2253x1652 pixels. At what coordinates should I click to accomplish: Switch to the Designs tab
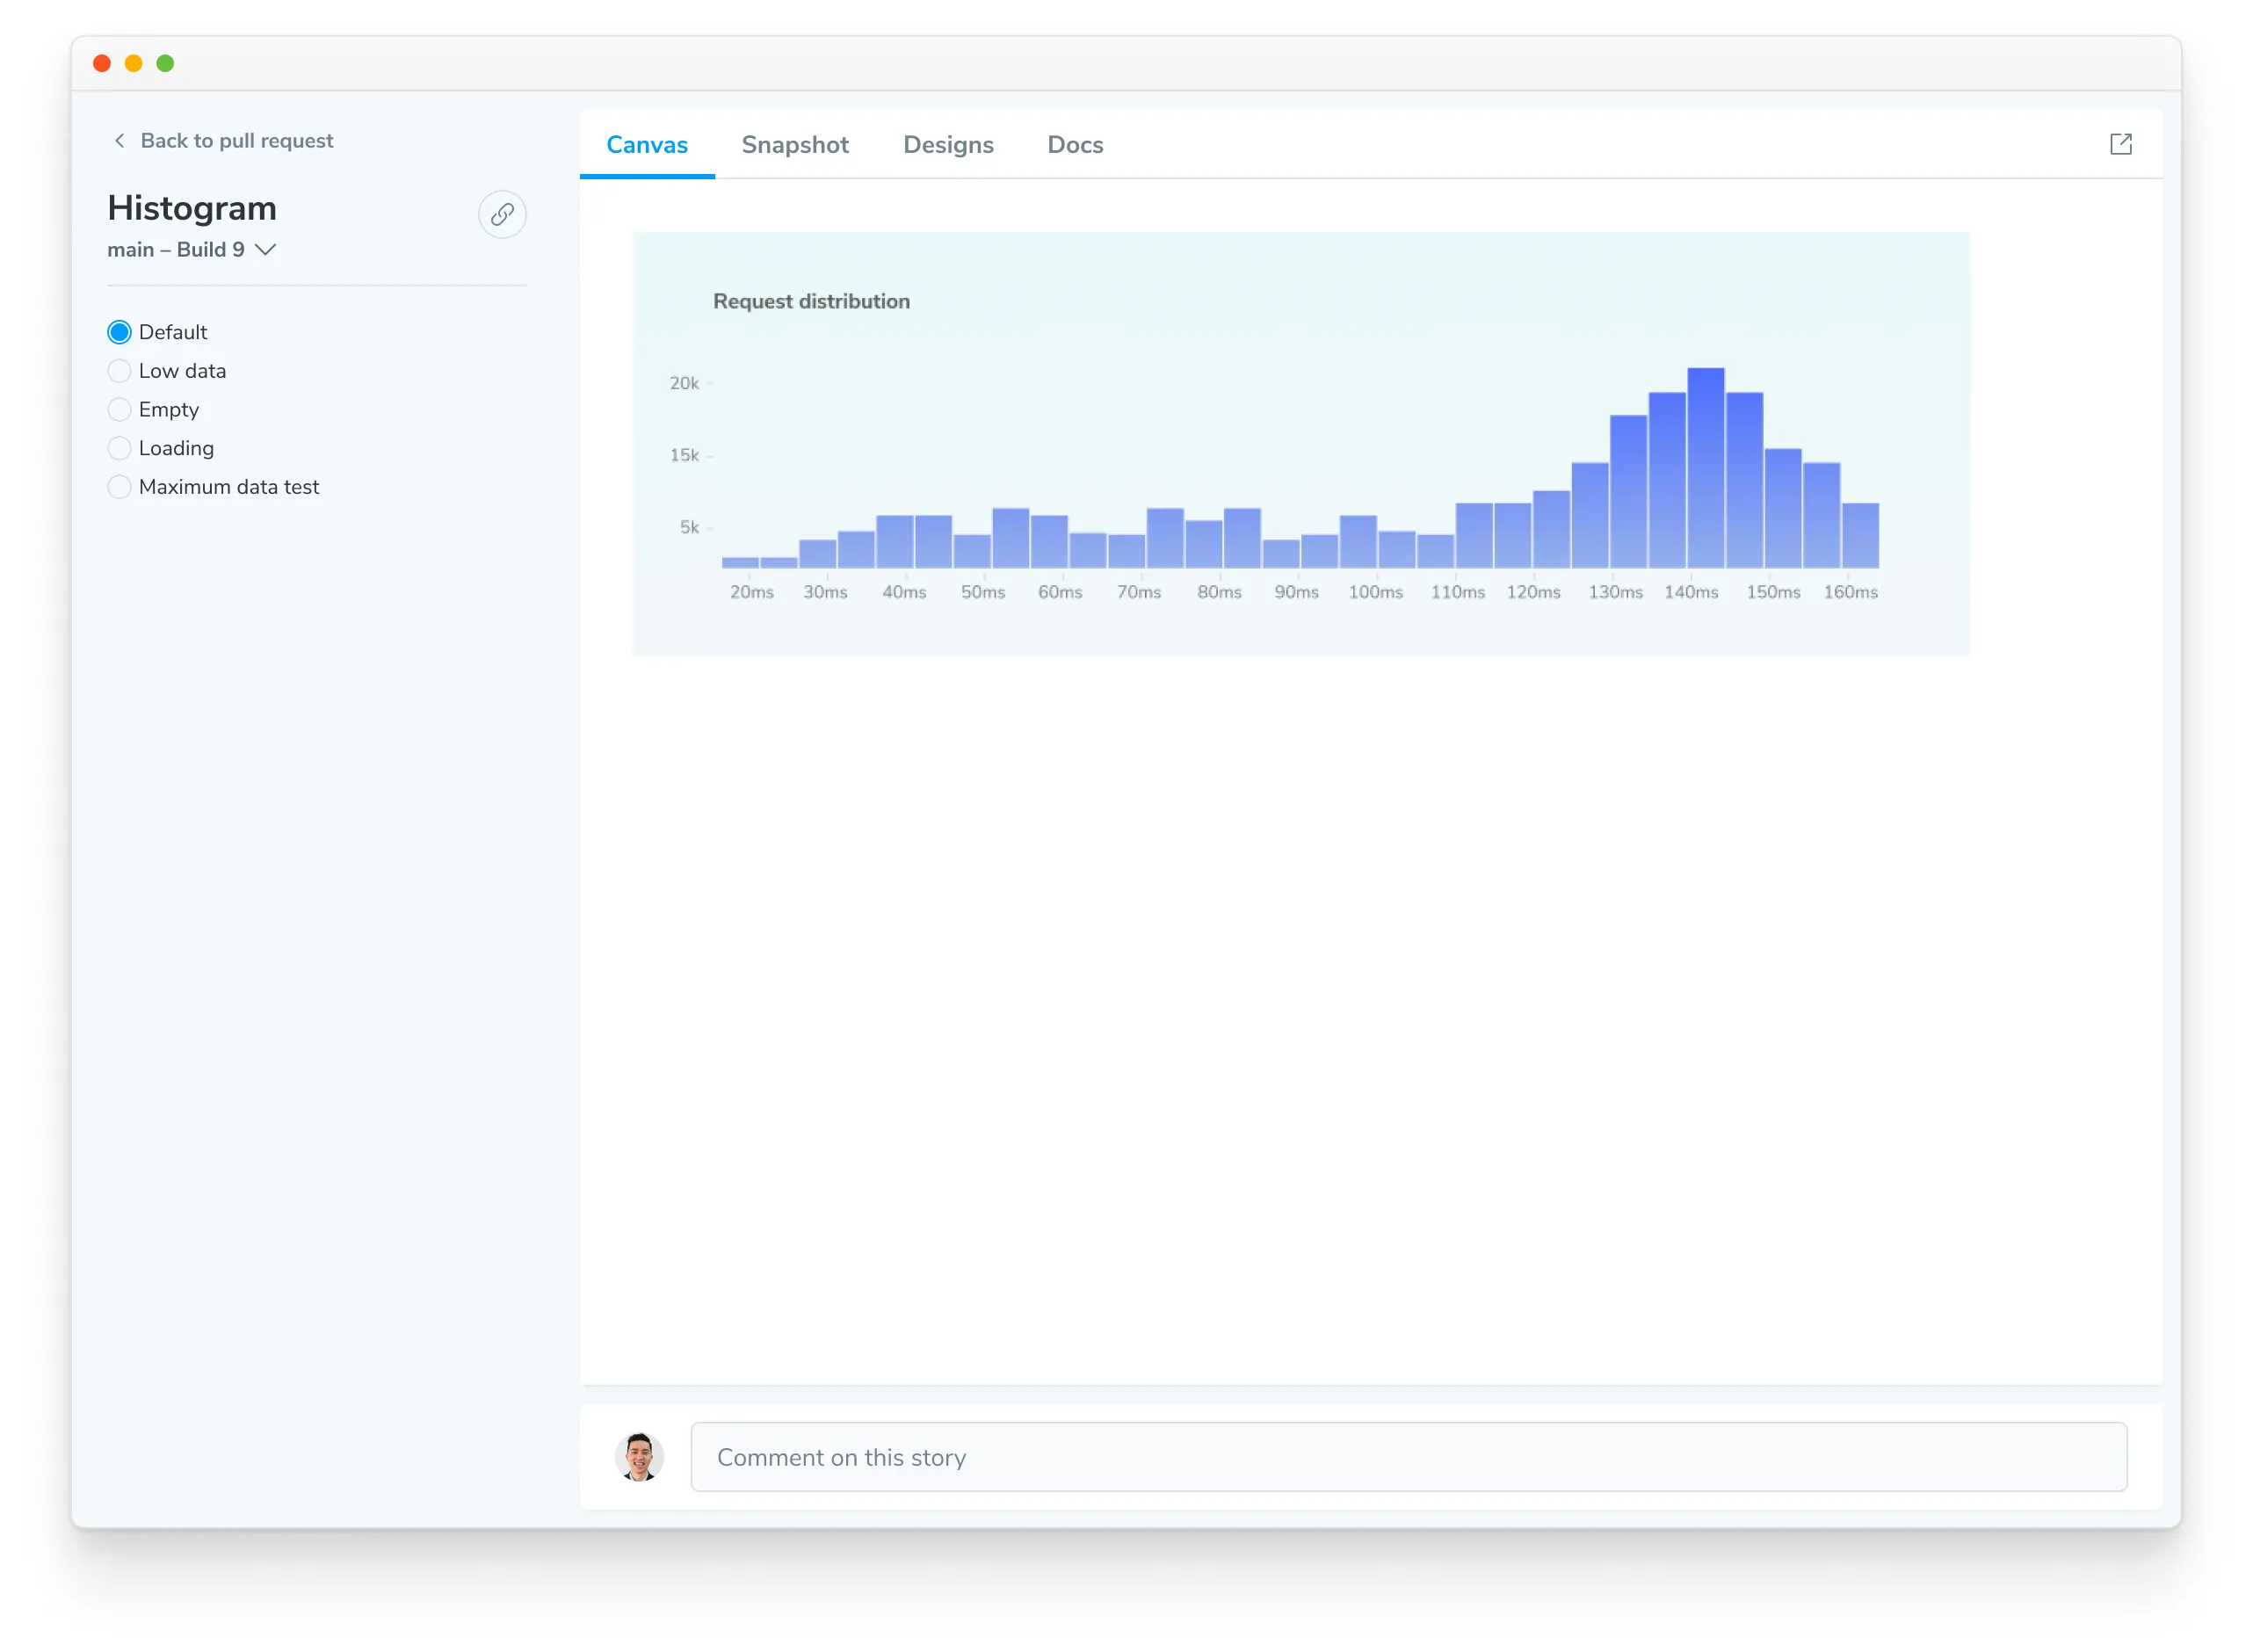[946, 145]
